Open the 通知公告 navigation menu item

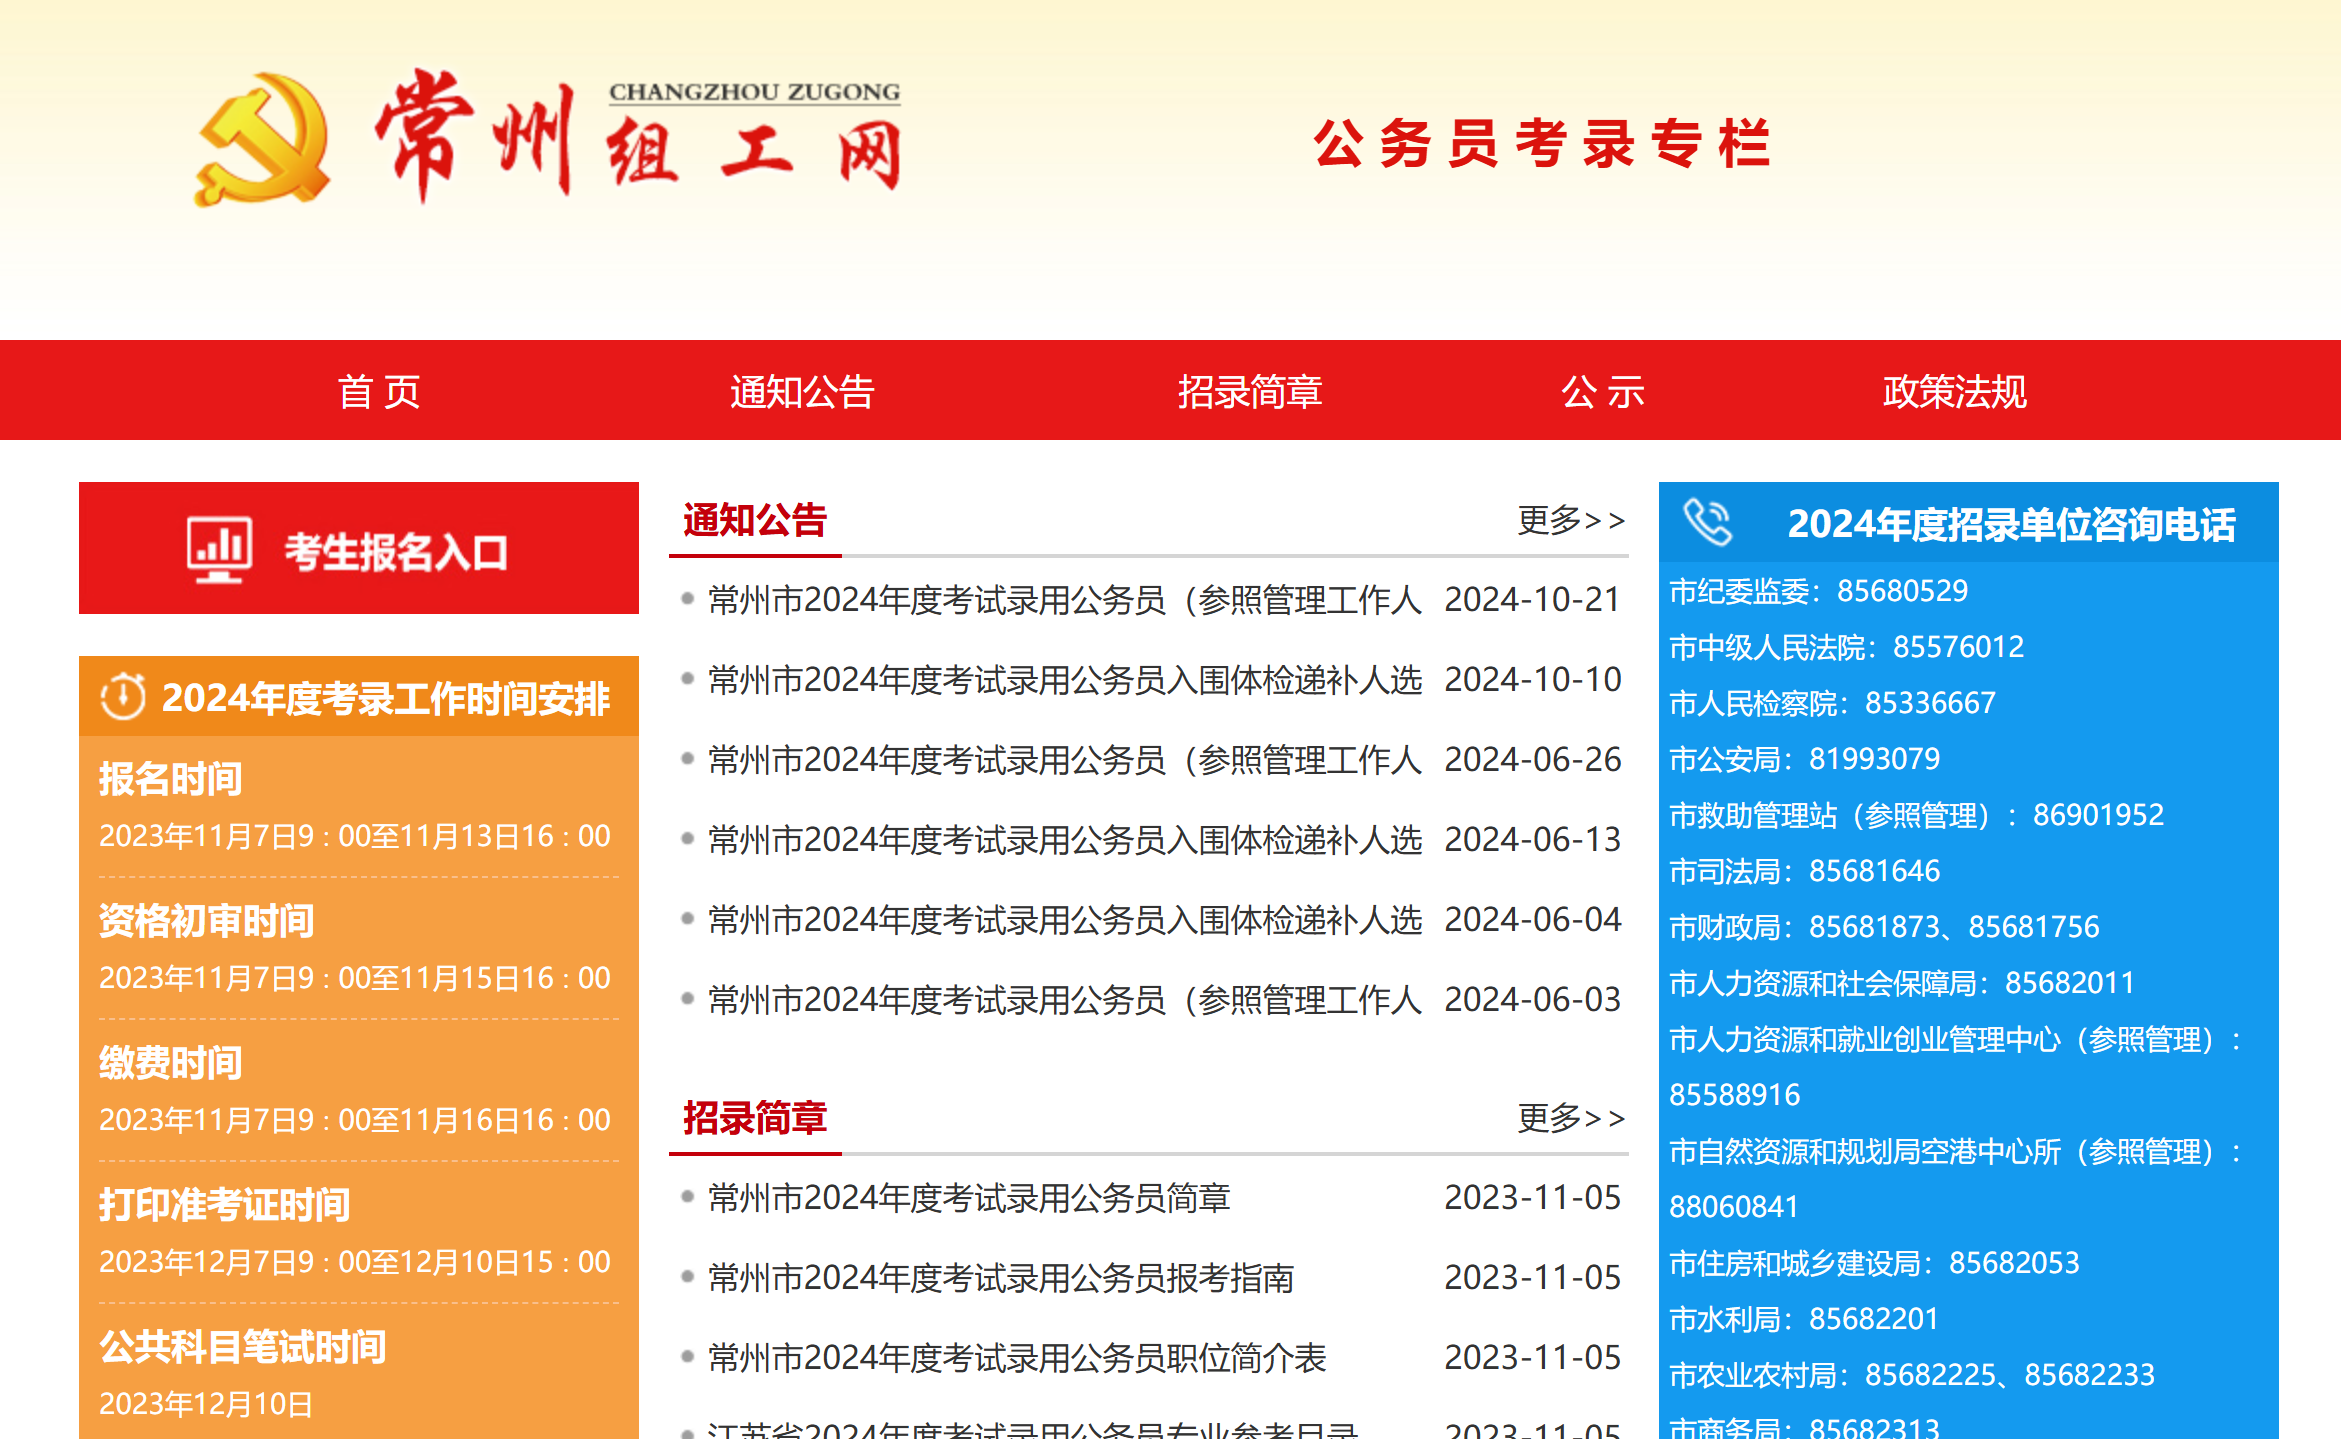(802, 391)
